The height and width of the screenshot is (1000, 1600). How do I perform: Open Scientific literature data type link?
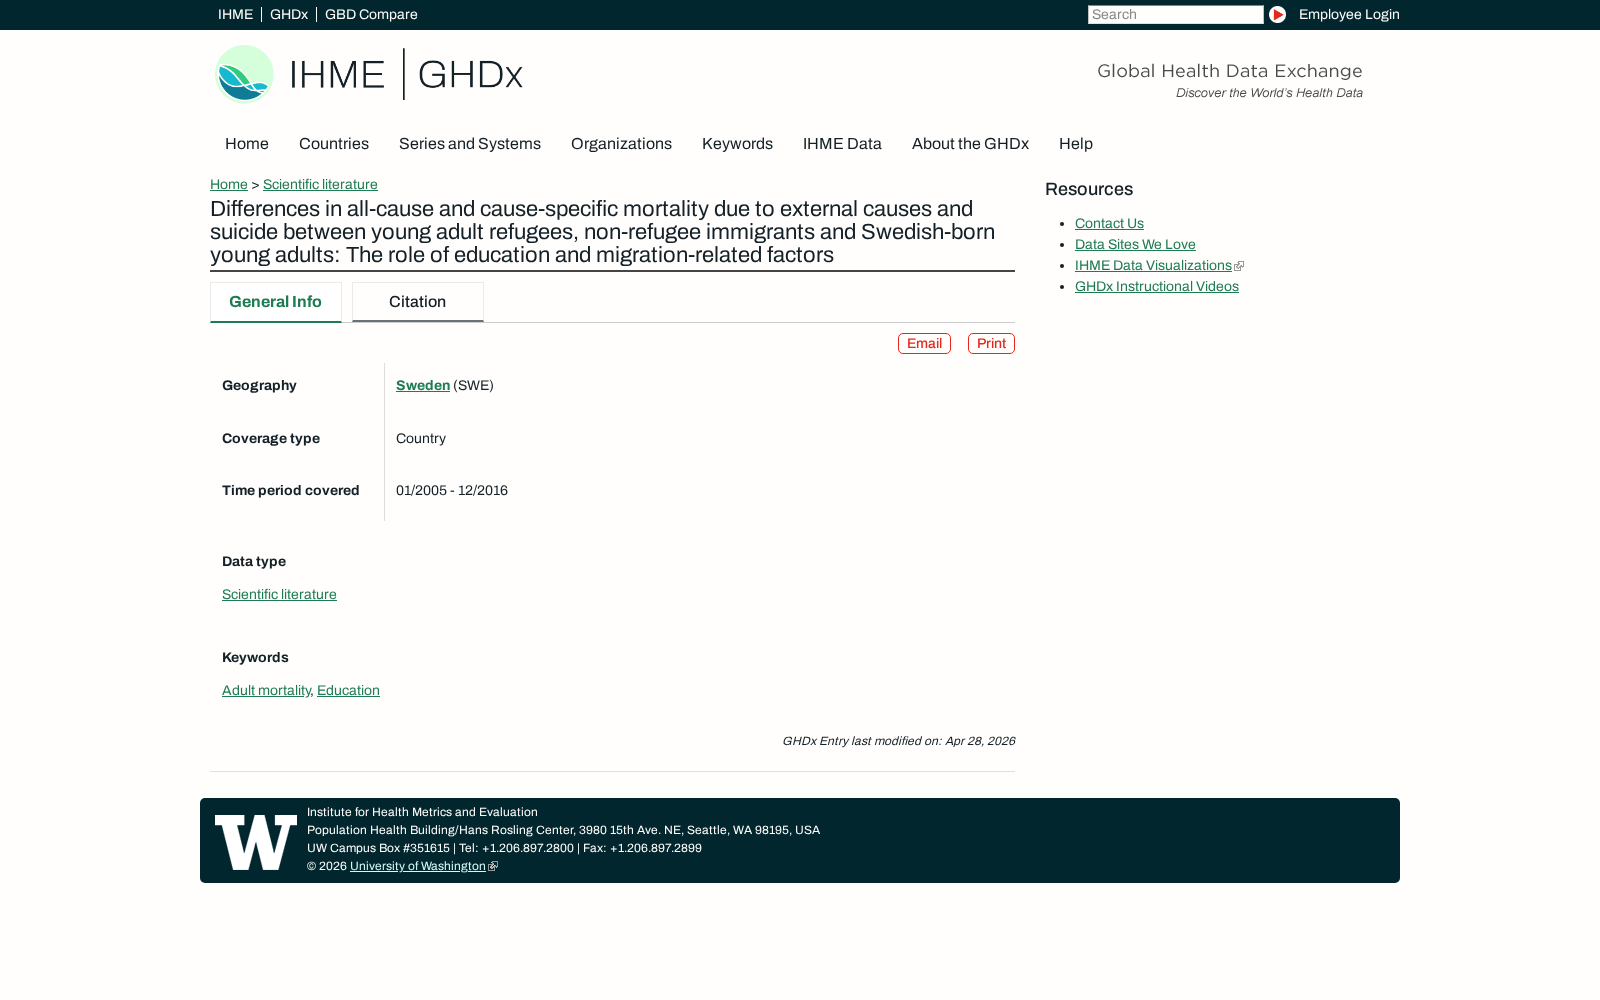point(279,594)
